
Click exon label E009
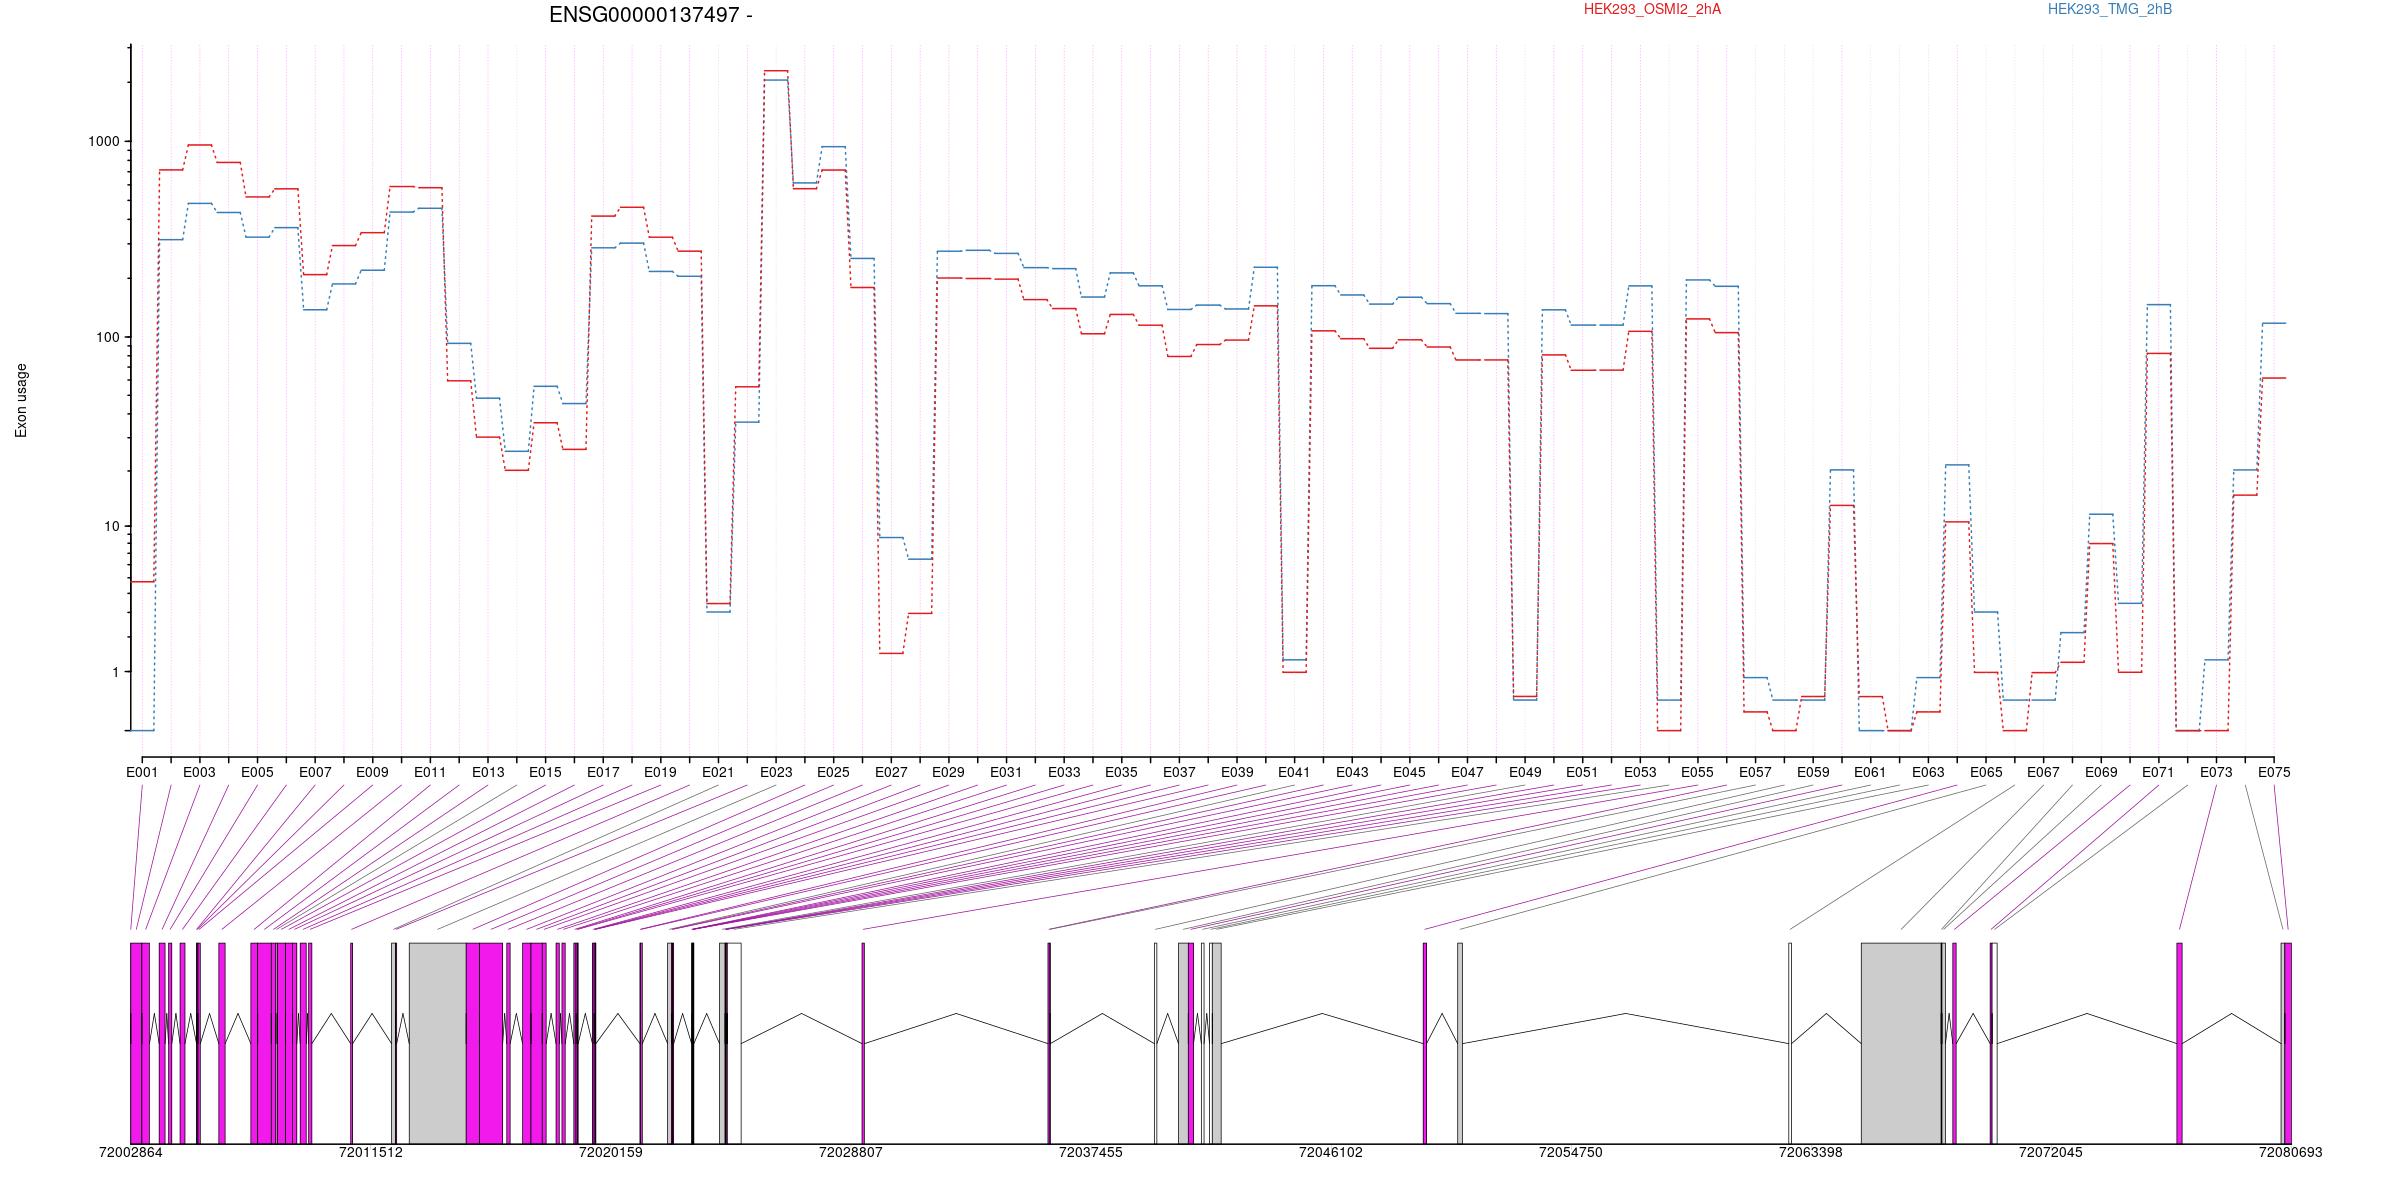[x=372, y=772]
